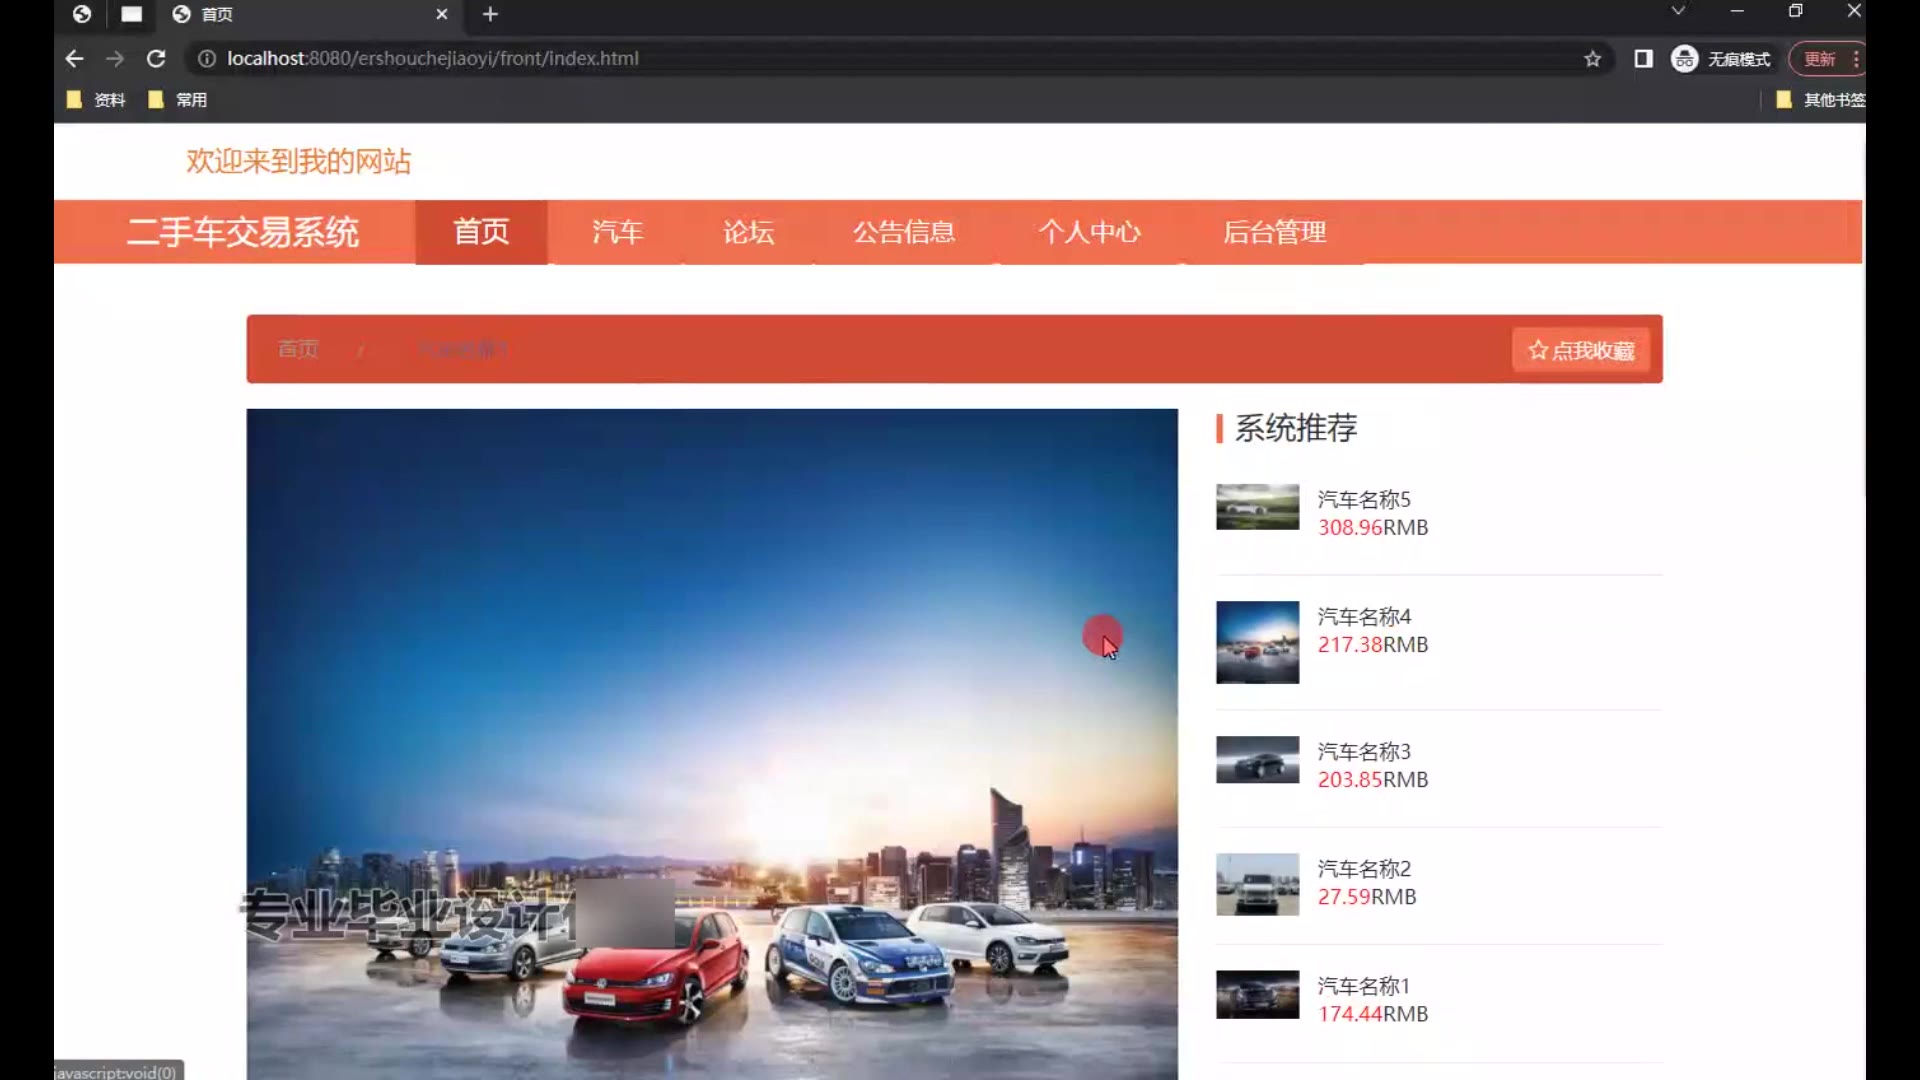Click the 更新 update button
The height and width of the screenshot is (1080, 1920).
(x=1819, y=59)
